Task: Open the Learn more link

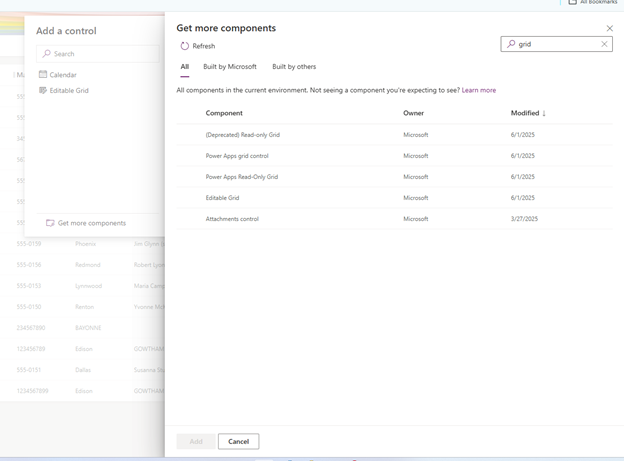Action: [x=479, y=90]
